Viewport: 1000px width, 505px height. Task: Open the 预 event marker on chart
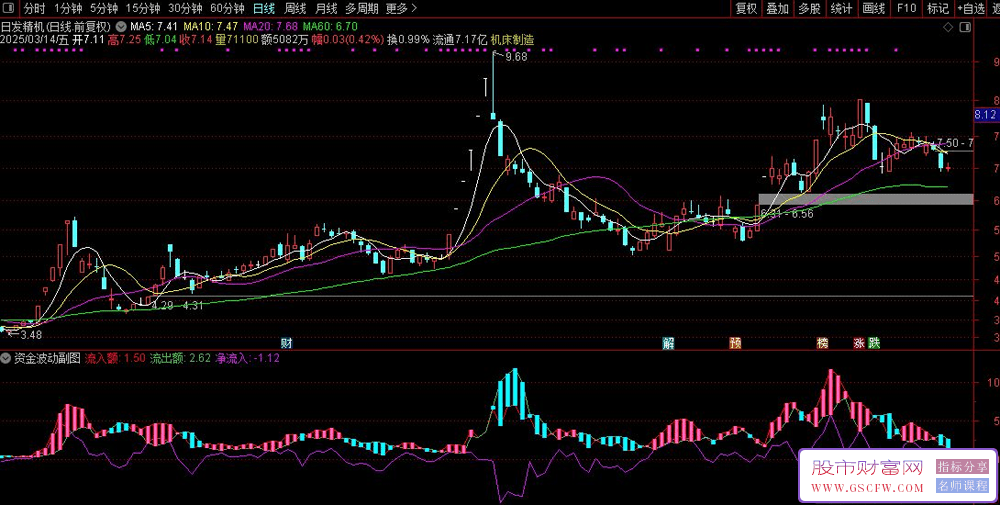(735, 343)
